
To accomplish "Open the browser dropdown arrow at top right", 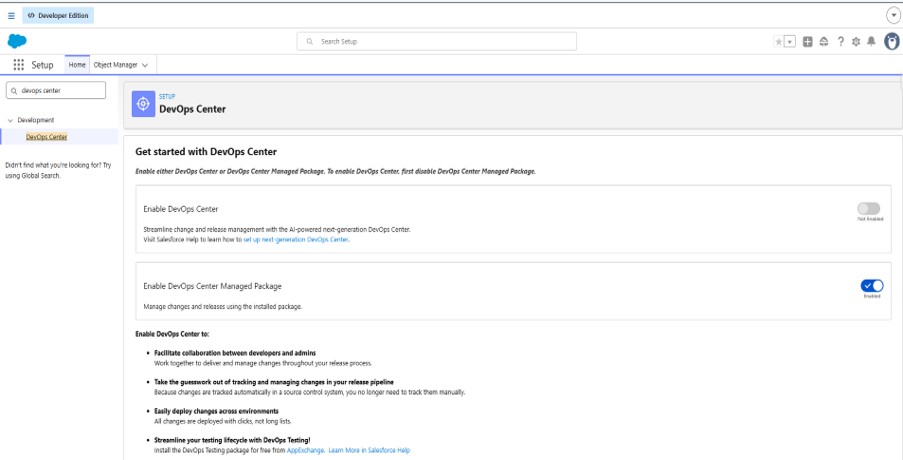I will (893, 16).
